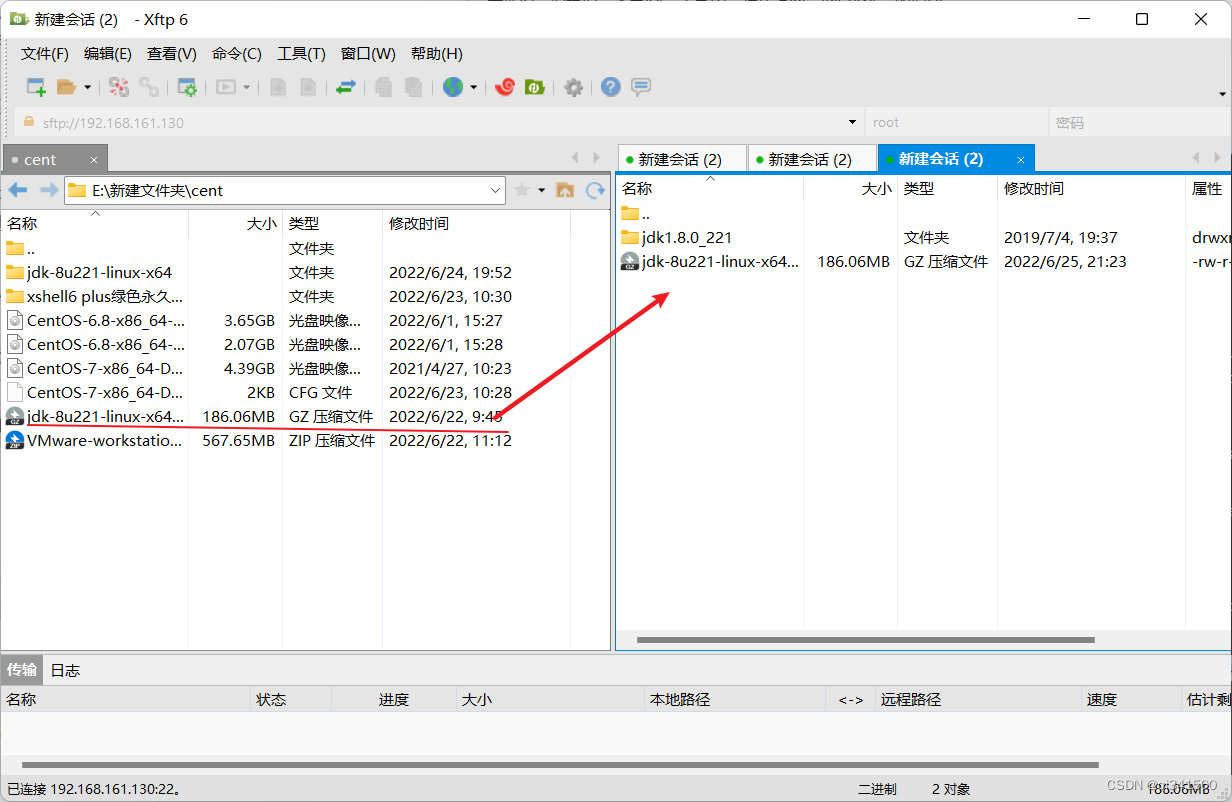Click the grayed play window icon
The height and width of the screenshot is (802, 1232).
click(x=226, y=87)
